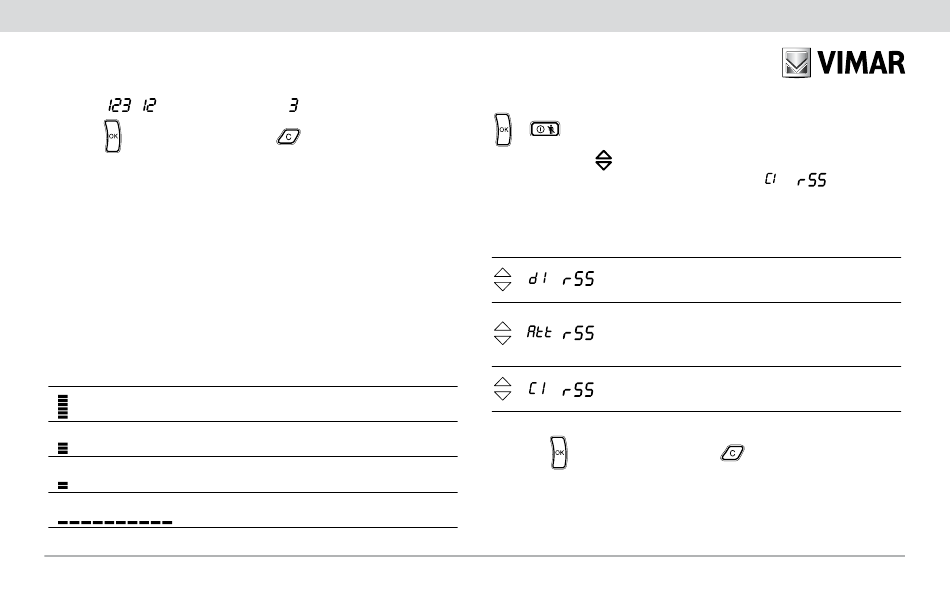Click the VIMAR logo
The width and height of the screenshot is (950, 608).
point(843,62)
